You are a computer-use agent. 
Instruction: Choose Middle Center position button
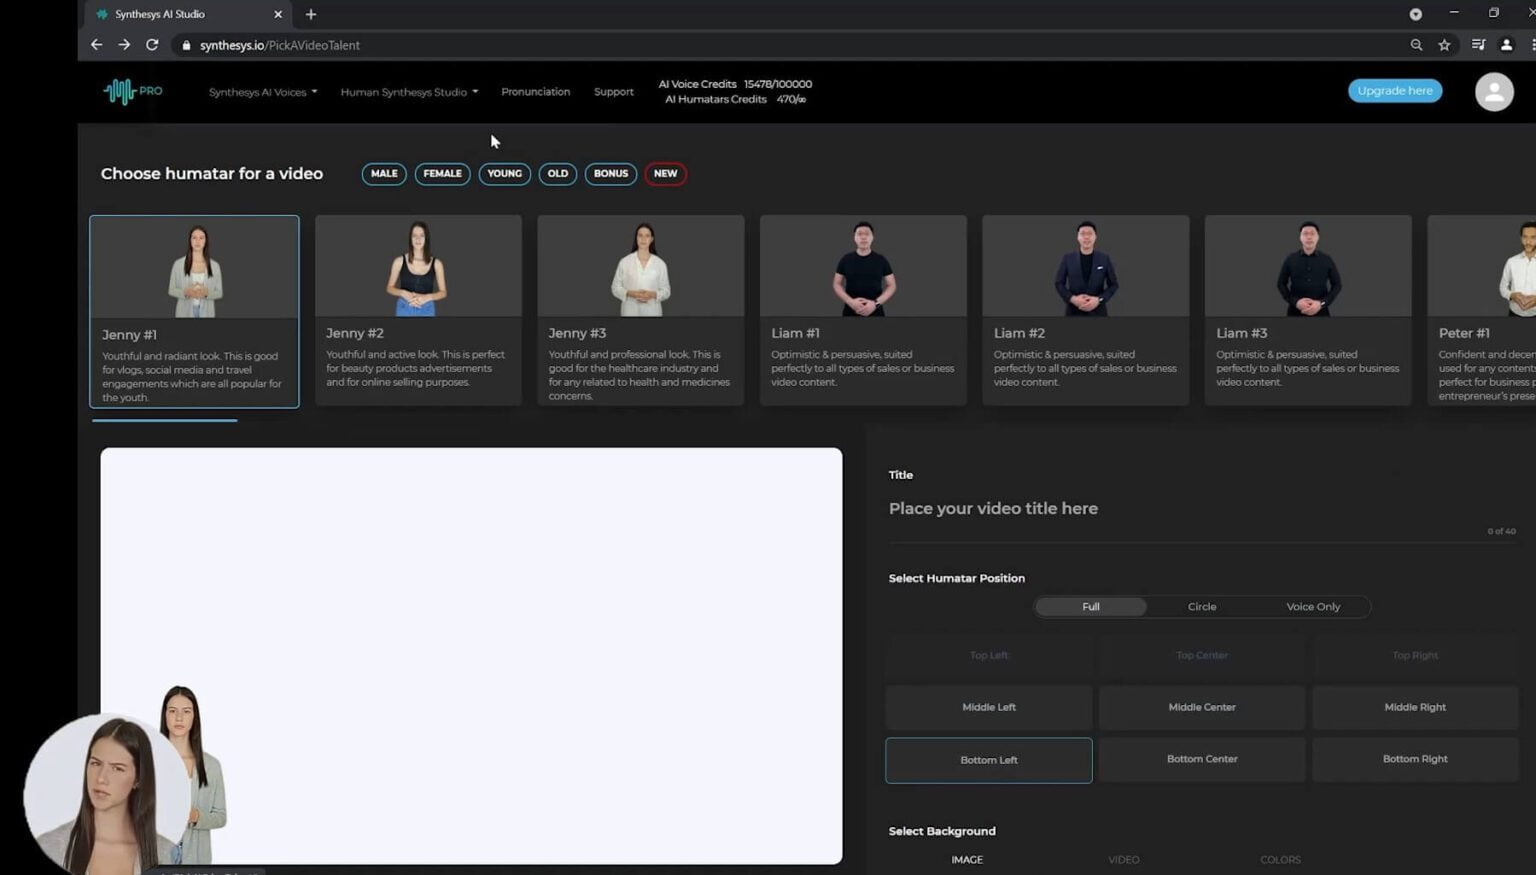(1201, 707)
